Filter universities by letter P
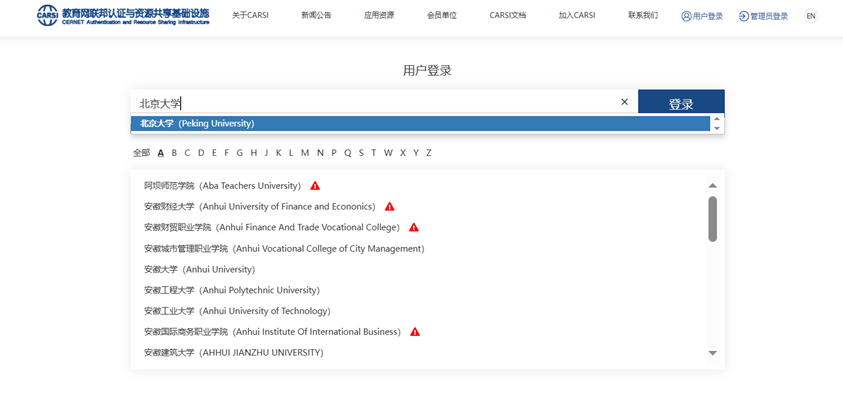Image resolution: width=843 pixels, height=411 pixels. tap(334, 153)
